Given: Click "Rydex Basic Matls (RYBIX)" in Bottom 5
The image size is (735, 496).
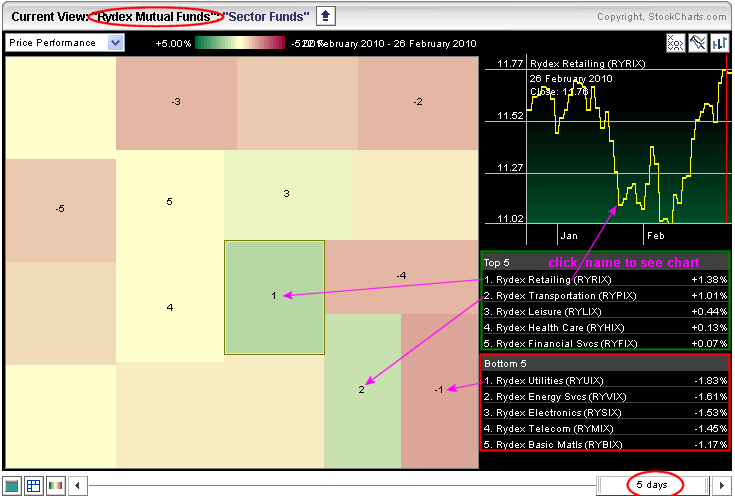Looking at the screenshot, I should click(553, 444).
